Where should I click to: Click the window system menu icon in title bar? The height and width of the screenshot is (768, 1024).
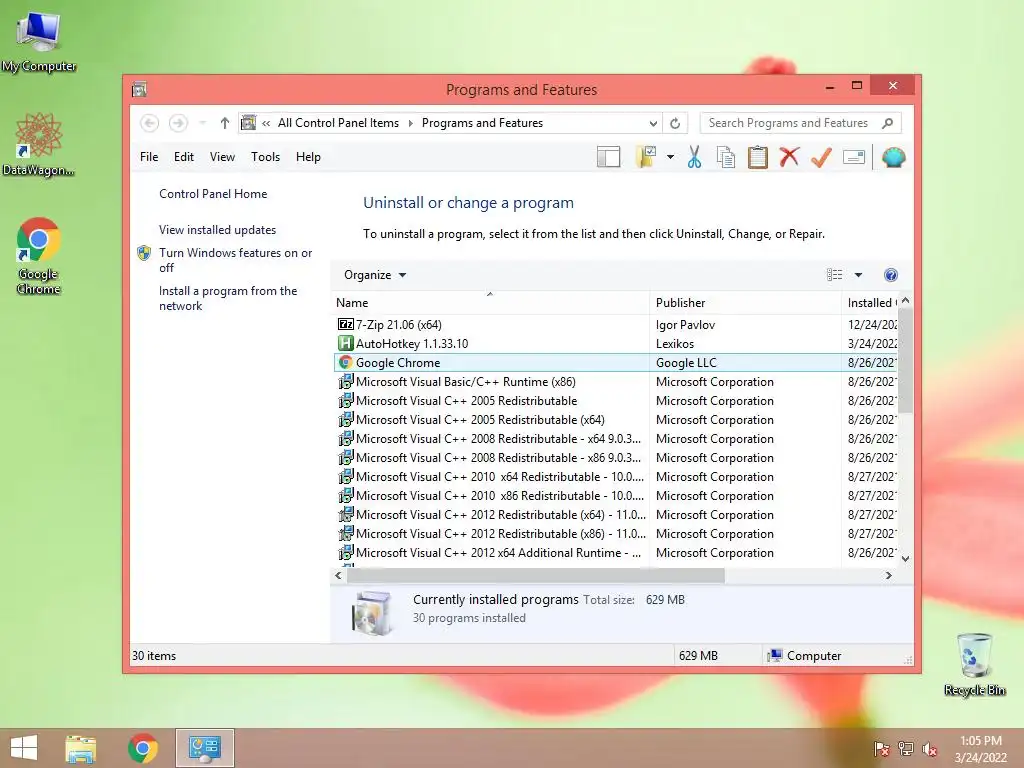(139, 89)
